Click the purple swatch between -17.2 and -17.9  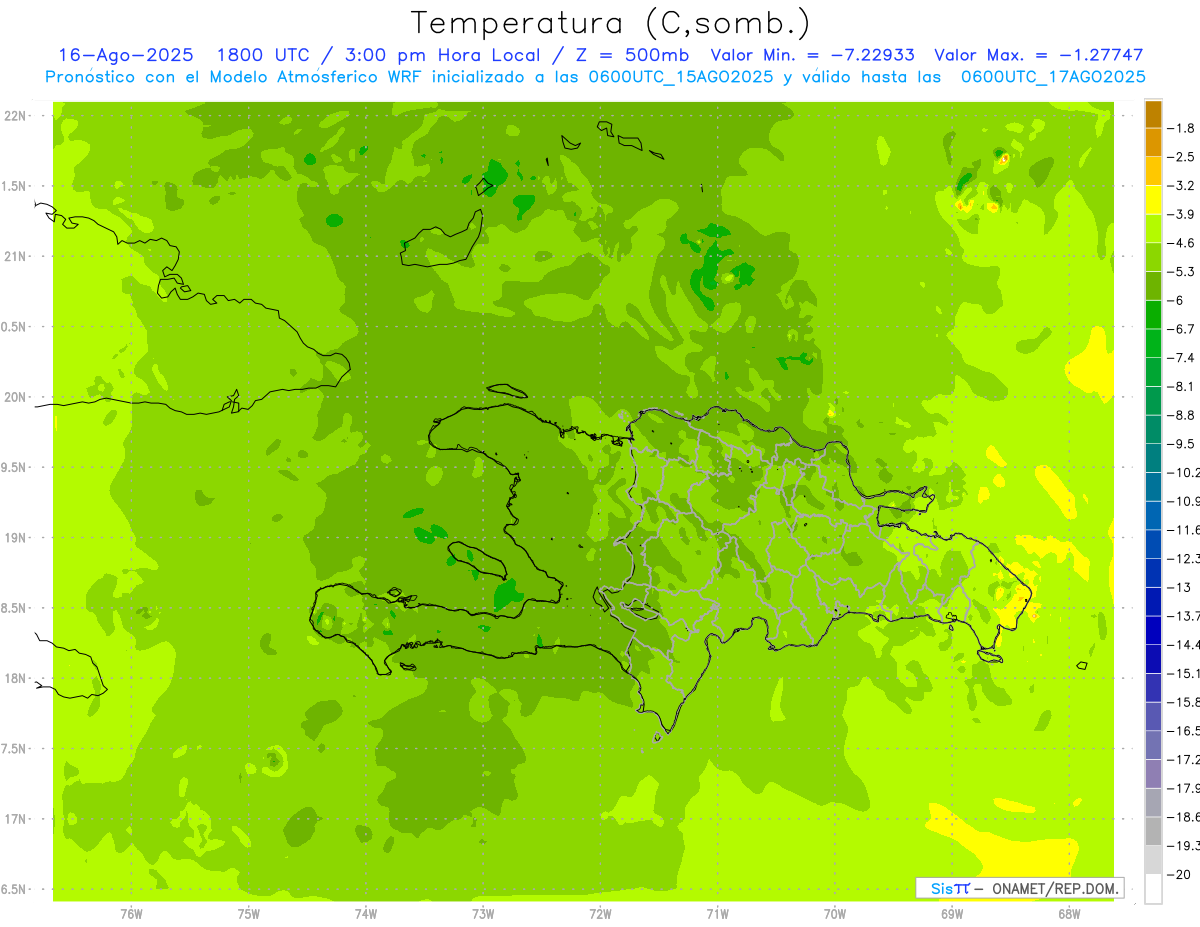[x=1153, y=774]
